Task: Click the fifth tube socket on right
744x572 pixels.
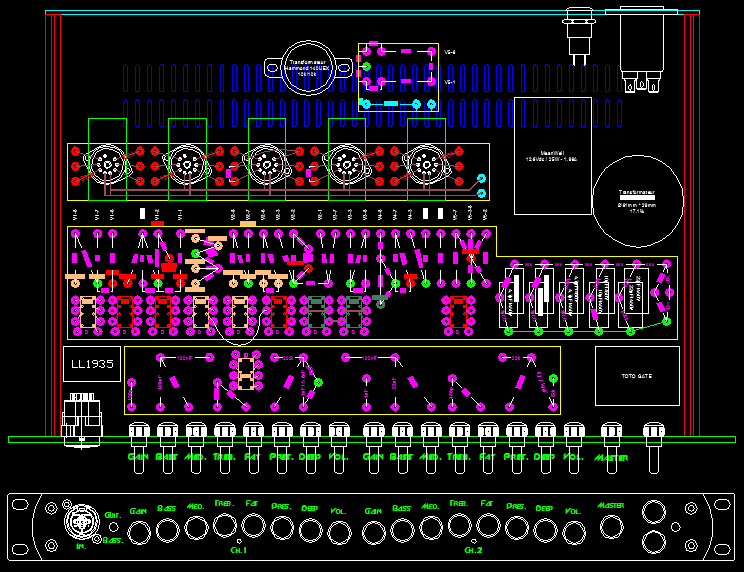Action: click(x=426, y=166)
